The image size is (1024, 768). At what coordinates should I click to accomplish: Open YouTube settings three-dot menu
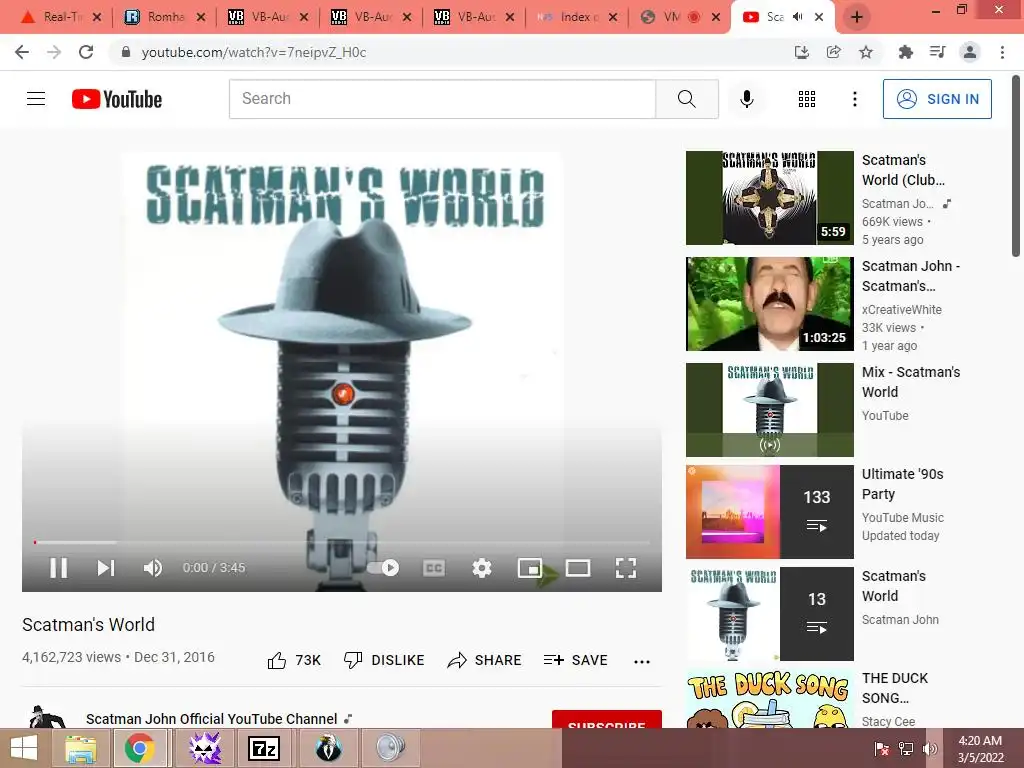point(855,99)
